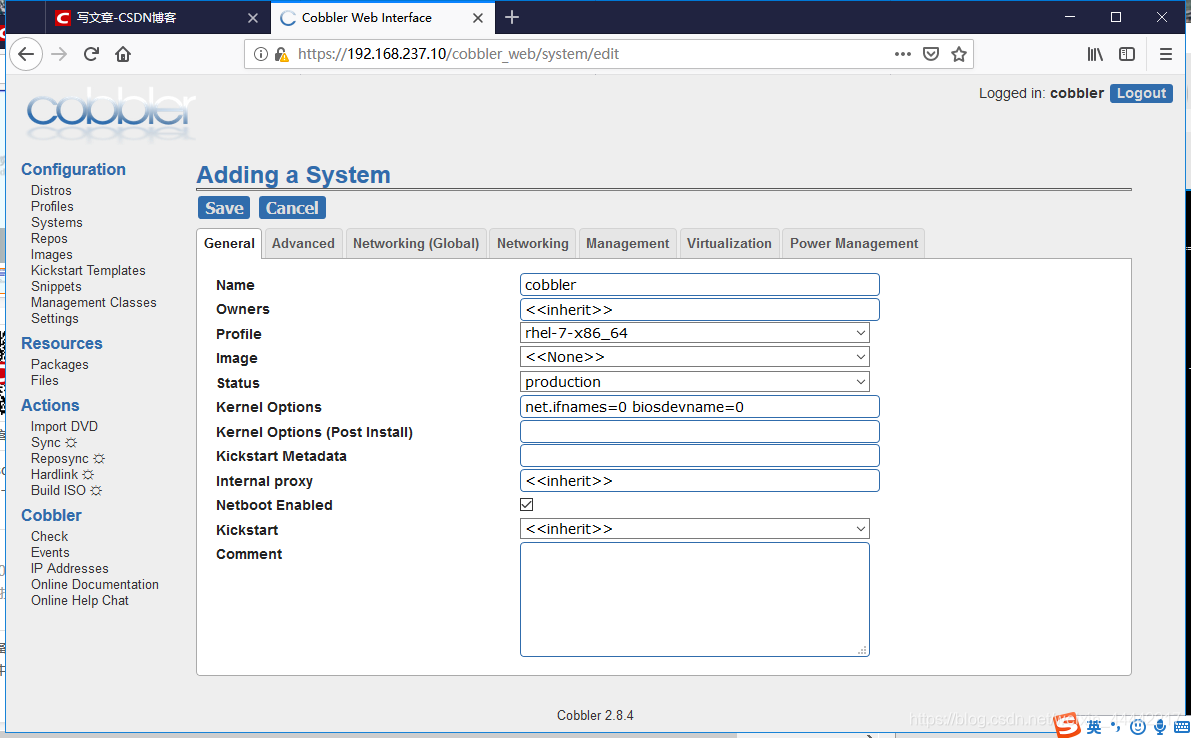Open Systems in the sidebar
Screen dimensions: 1191x738
pos(57,222)
